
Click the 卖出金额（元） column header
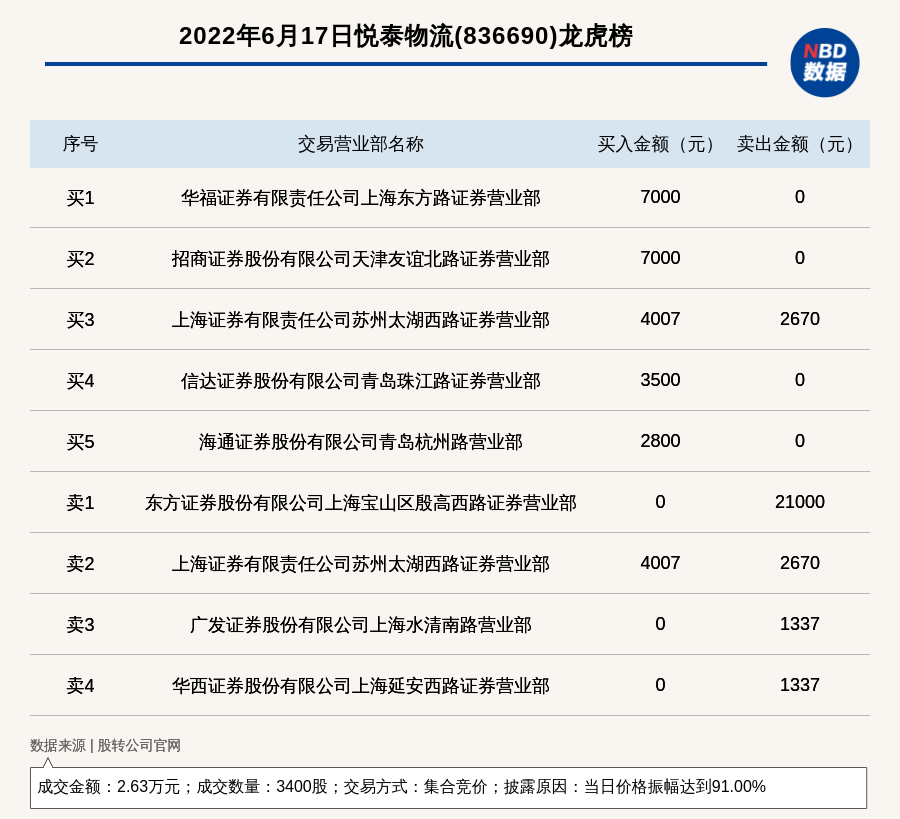pos(800,144)
